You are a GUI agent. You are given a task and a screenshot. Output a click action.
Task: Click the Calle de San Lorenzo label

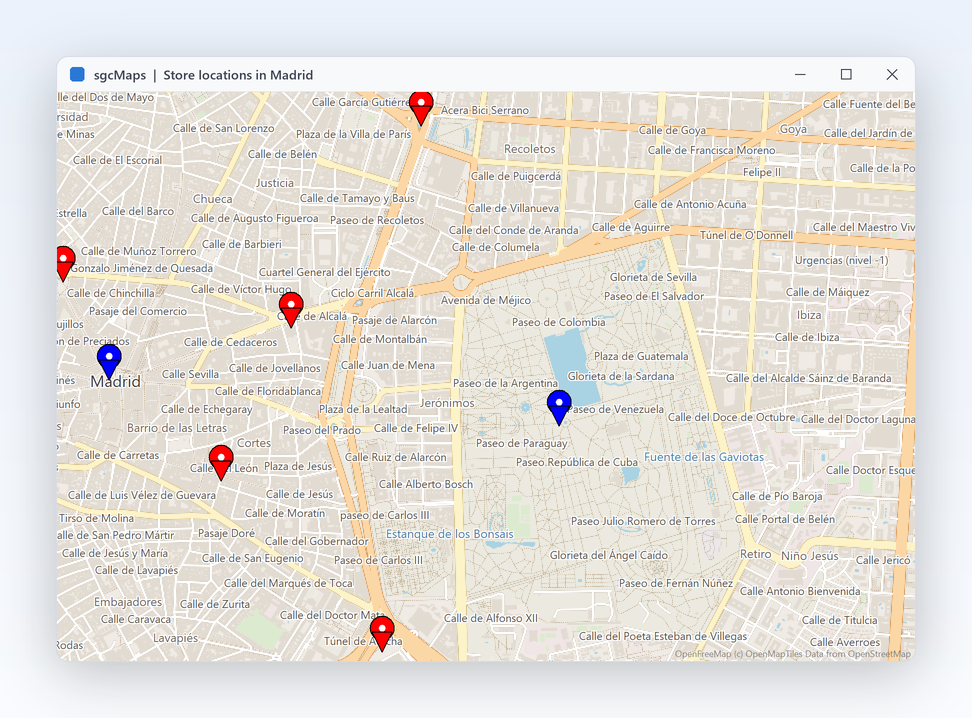click(x=223, y=128)
